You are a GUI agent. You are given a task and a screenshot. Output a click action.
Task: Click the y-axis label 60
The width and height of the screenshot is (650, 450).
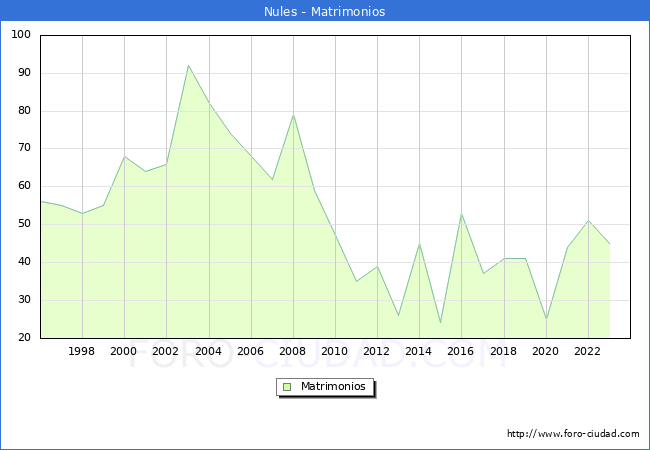pos(24,186)
